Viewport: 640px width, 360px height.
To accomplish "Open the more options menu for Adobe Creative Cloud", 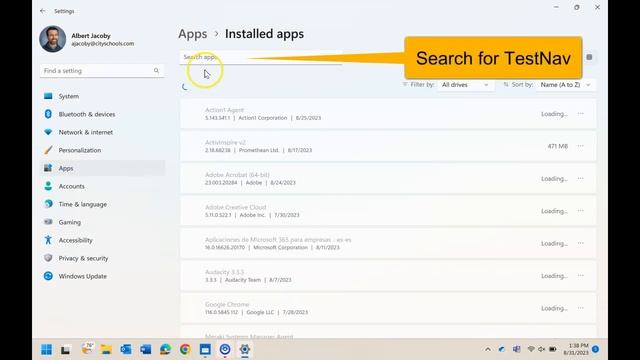I will pos(580,211).
